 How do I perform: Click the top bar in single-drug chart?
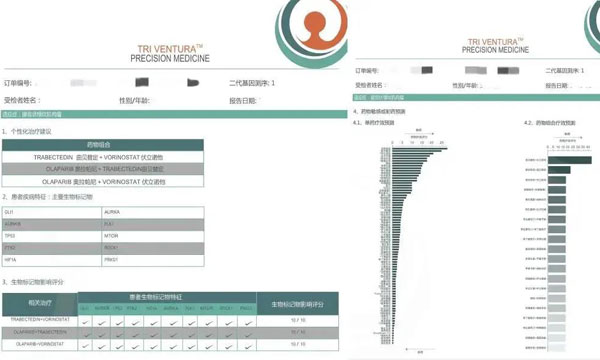[x=419, y=148]
